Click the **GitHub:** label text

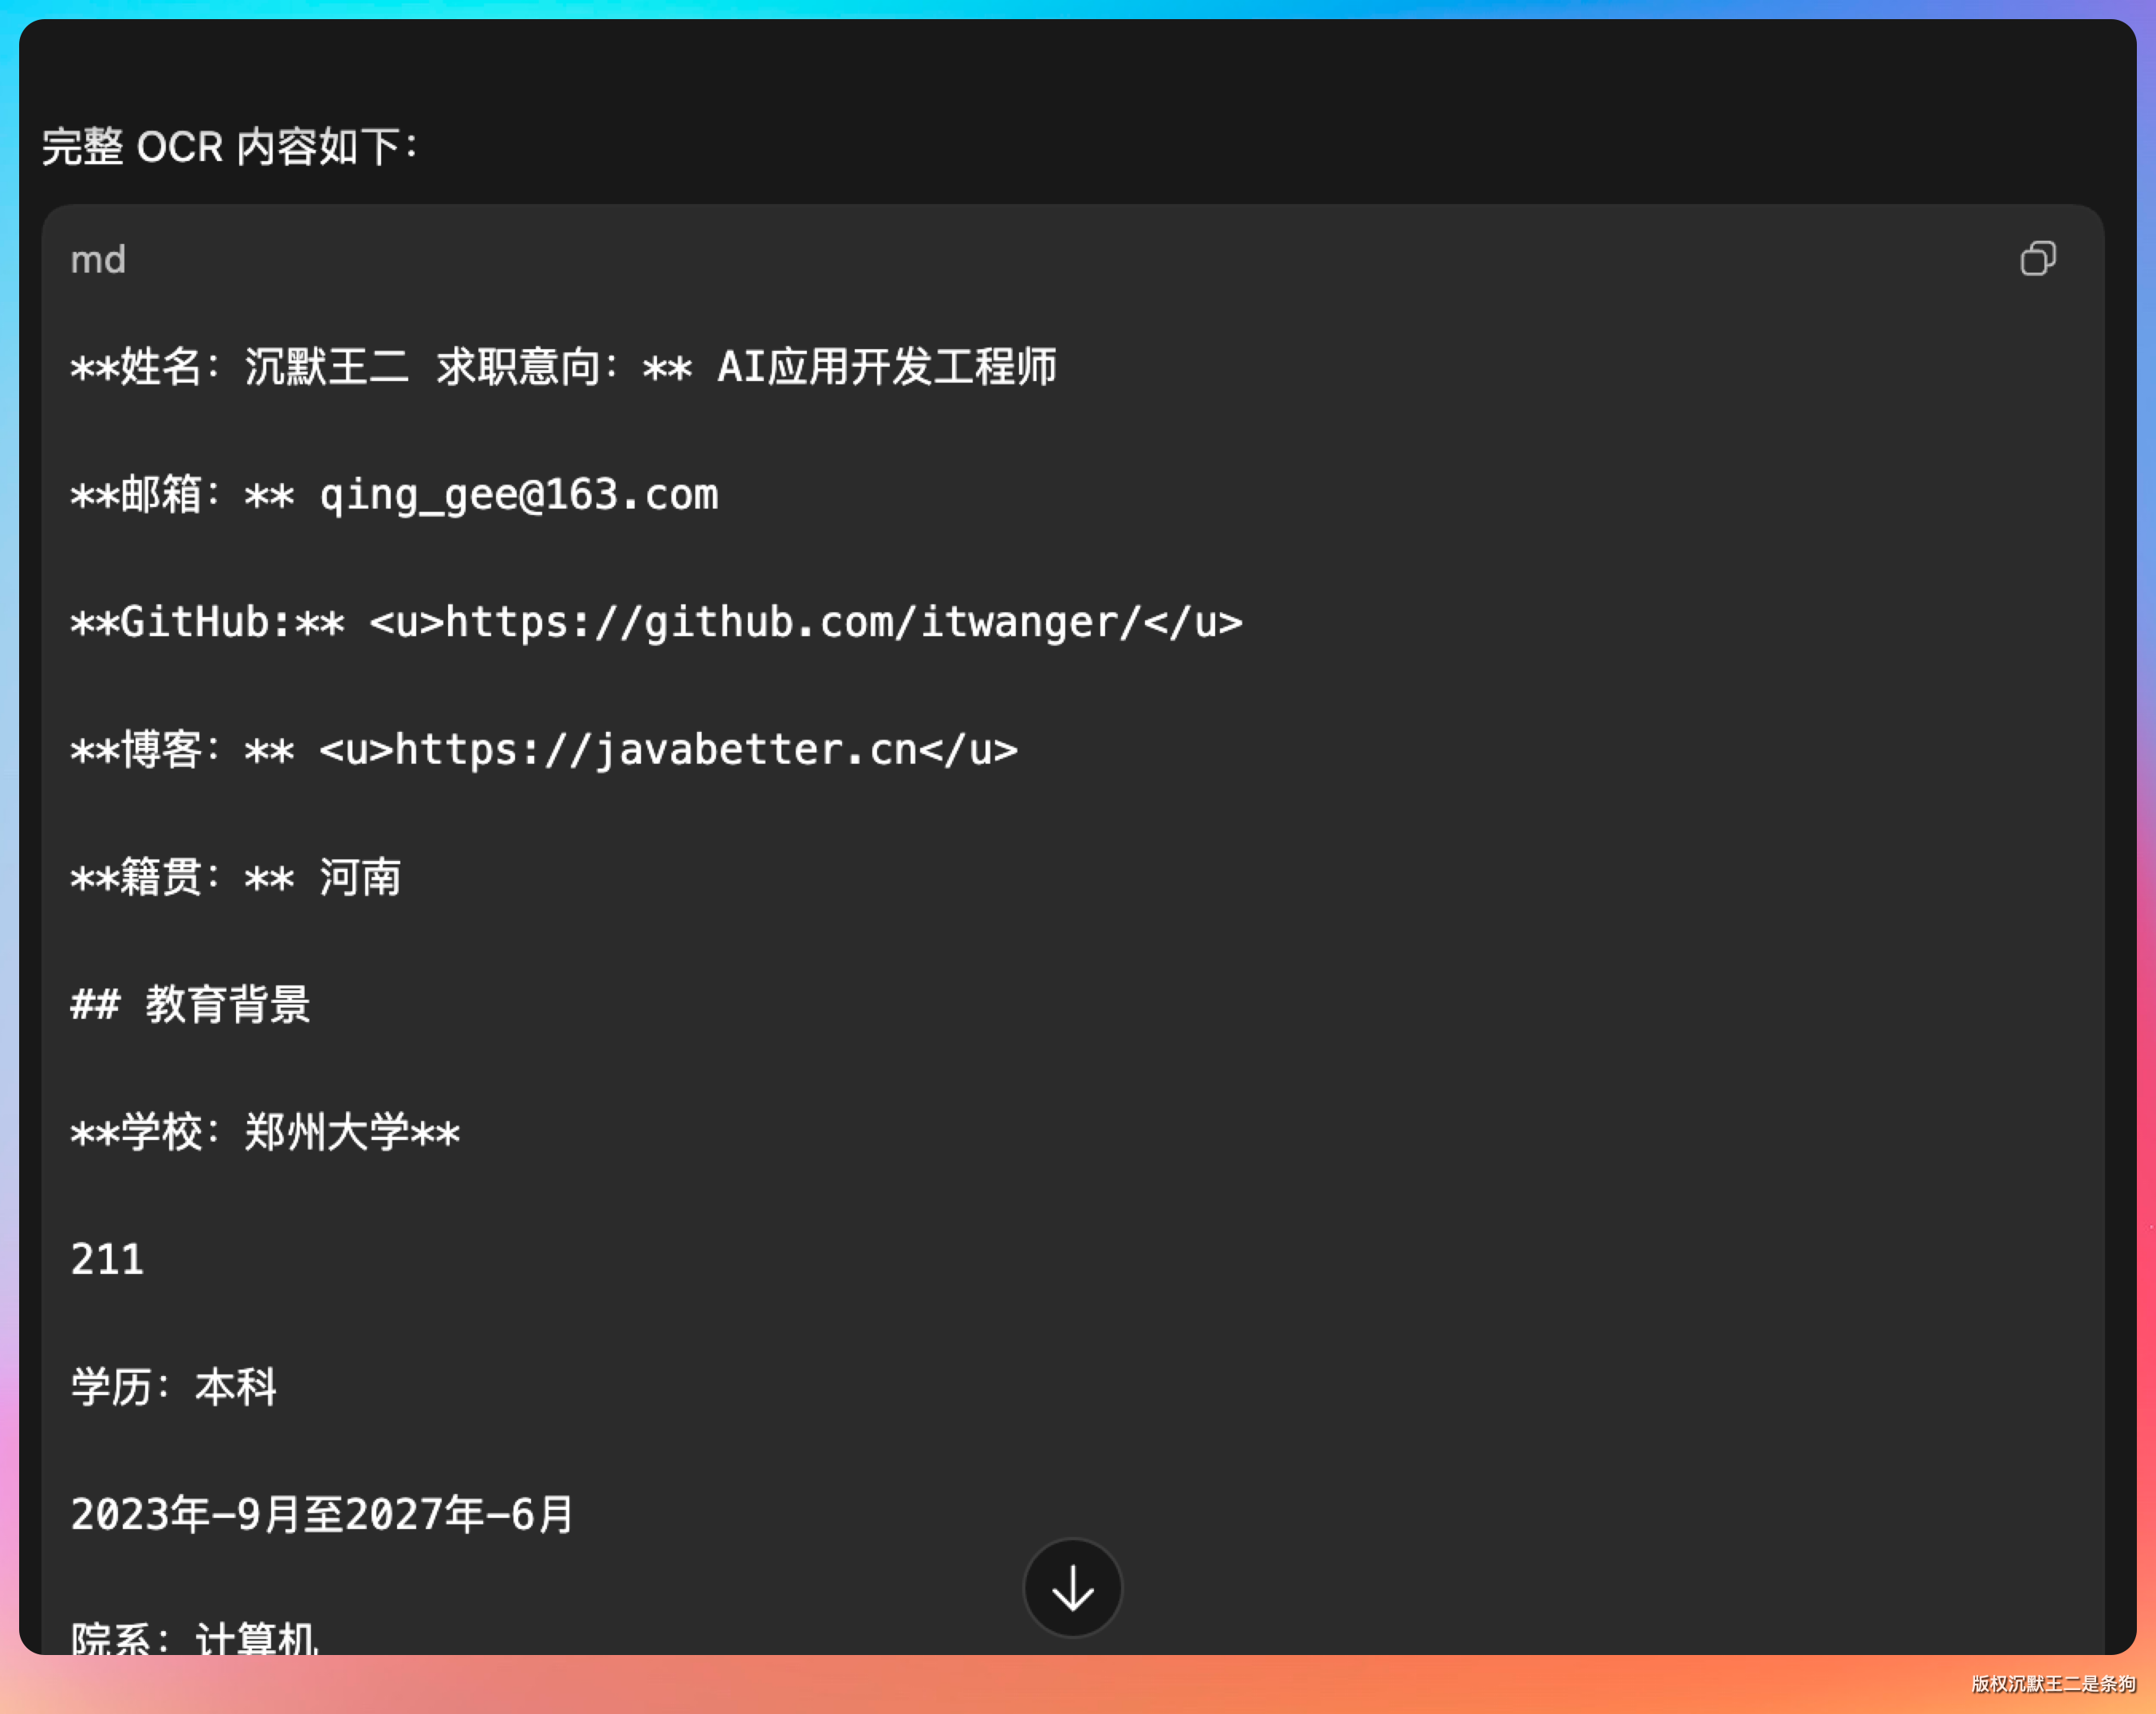tap(207, 623)
